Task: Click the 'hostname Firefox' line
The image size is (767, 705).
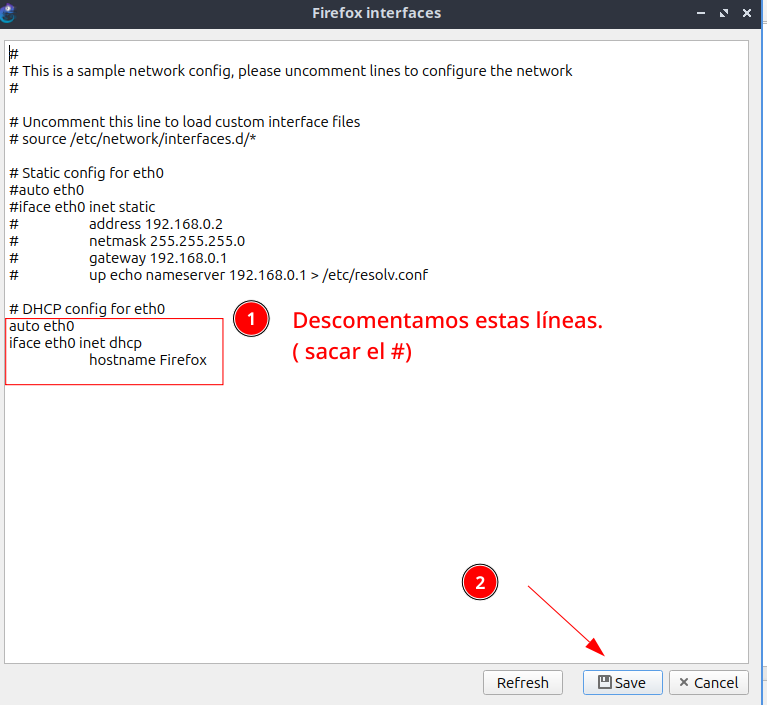Action: click(147, 360)
